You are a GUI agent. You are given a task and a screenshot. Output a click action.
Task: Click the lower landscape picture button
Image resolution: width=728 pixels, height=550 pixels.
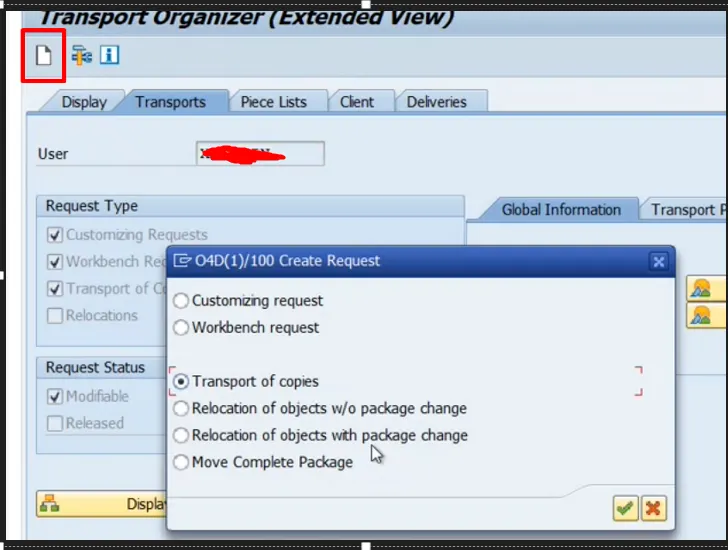(x=707, y=316)
